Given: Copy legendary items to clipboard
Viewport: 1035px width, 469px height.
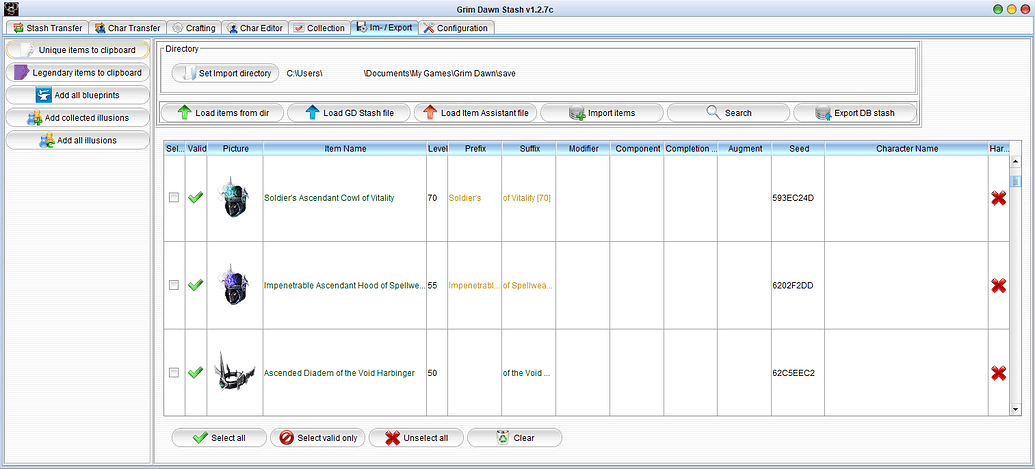Looking at the screenshot, I should [x=78, y=73].
